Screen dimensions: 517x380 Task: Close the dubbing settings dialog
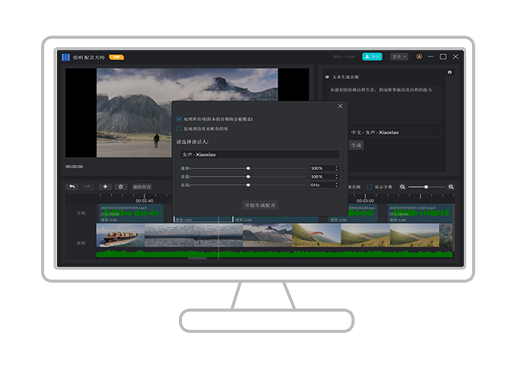point(340,106)
